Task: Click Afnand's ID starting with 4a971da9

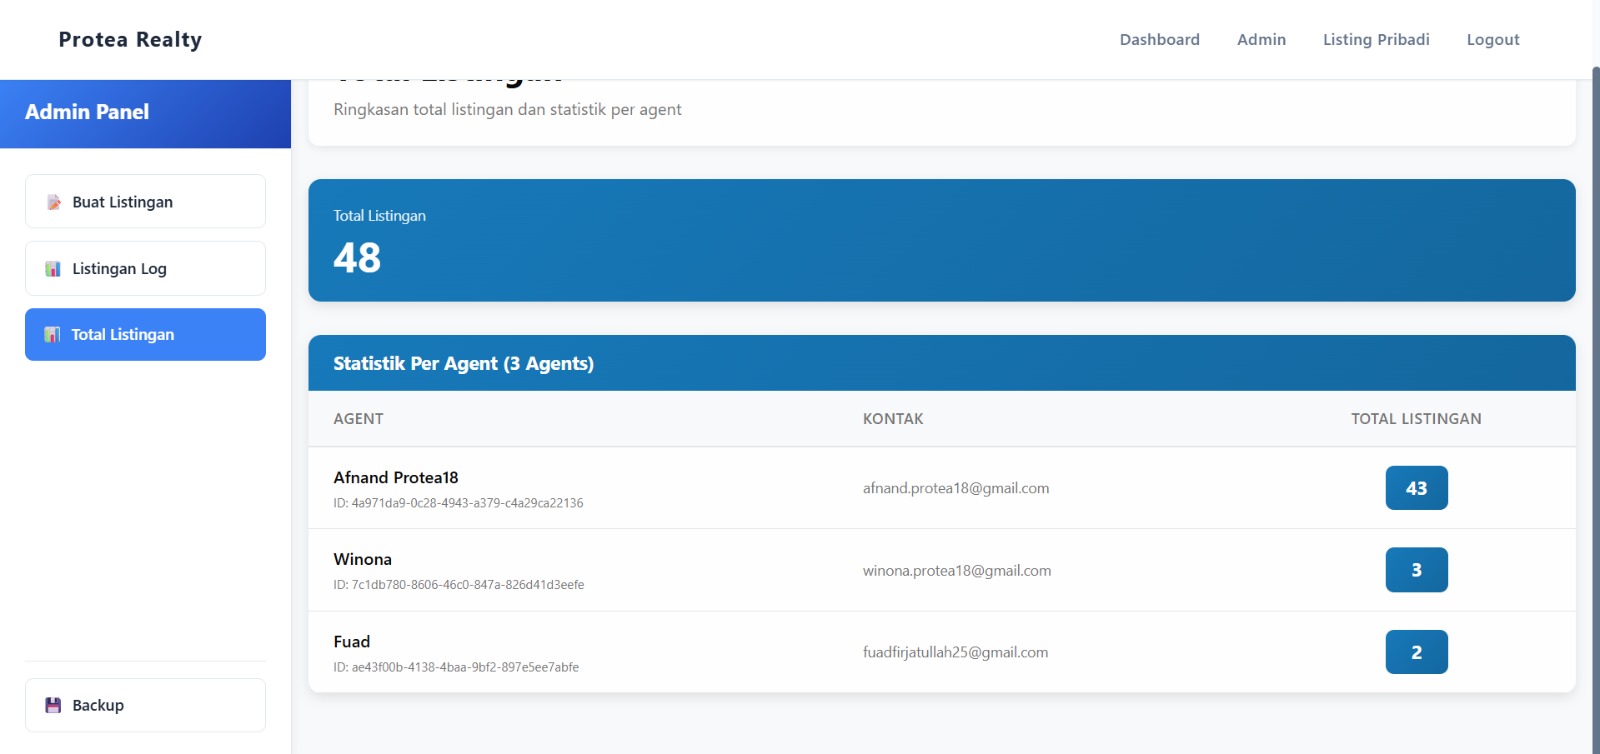Action: tap(458, 503)
